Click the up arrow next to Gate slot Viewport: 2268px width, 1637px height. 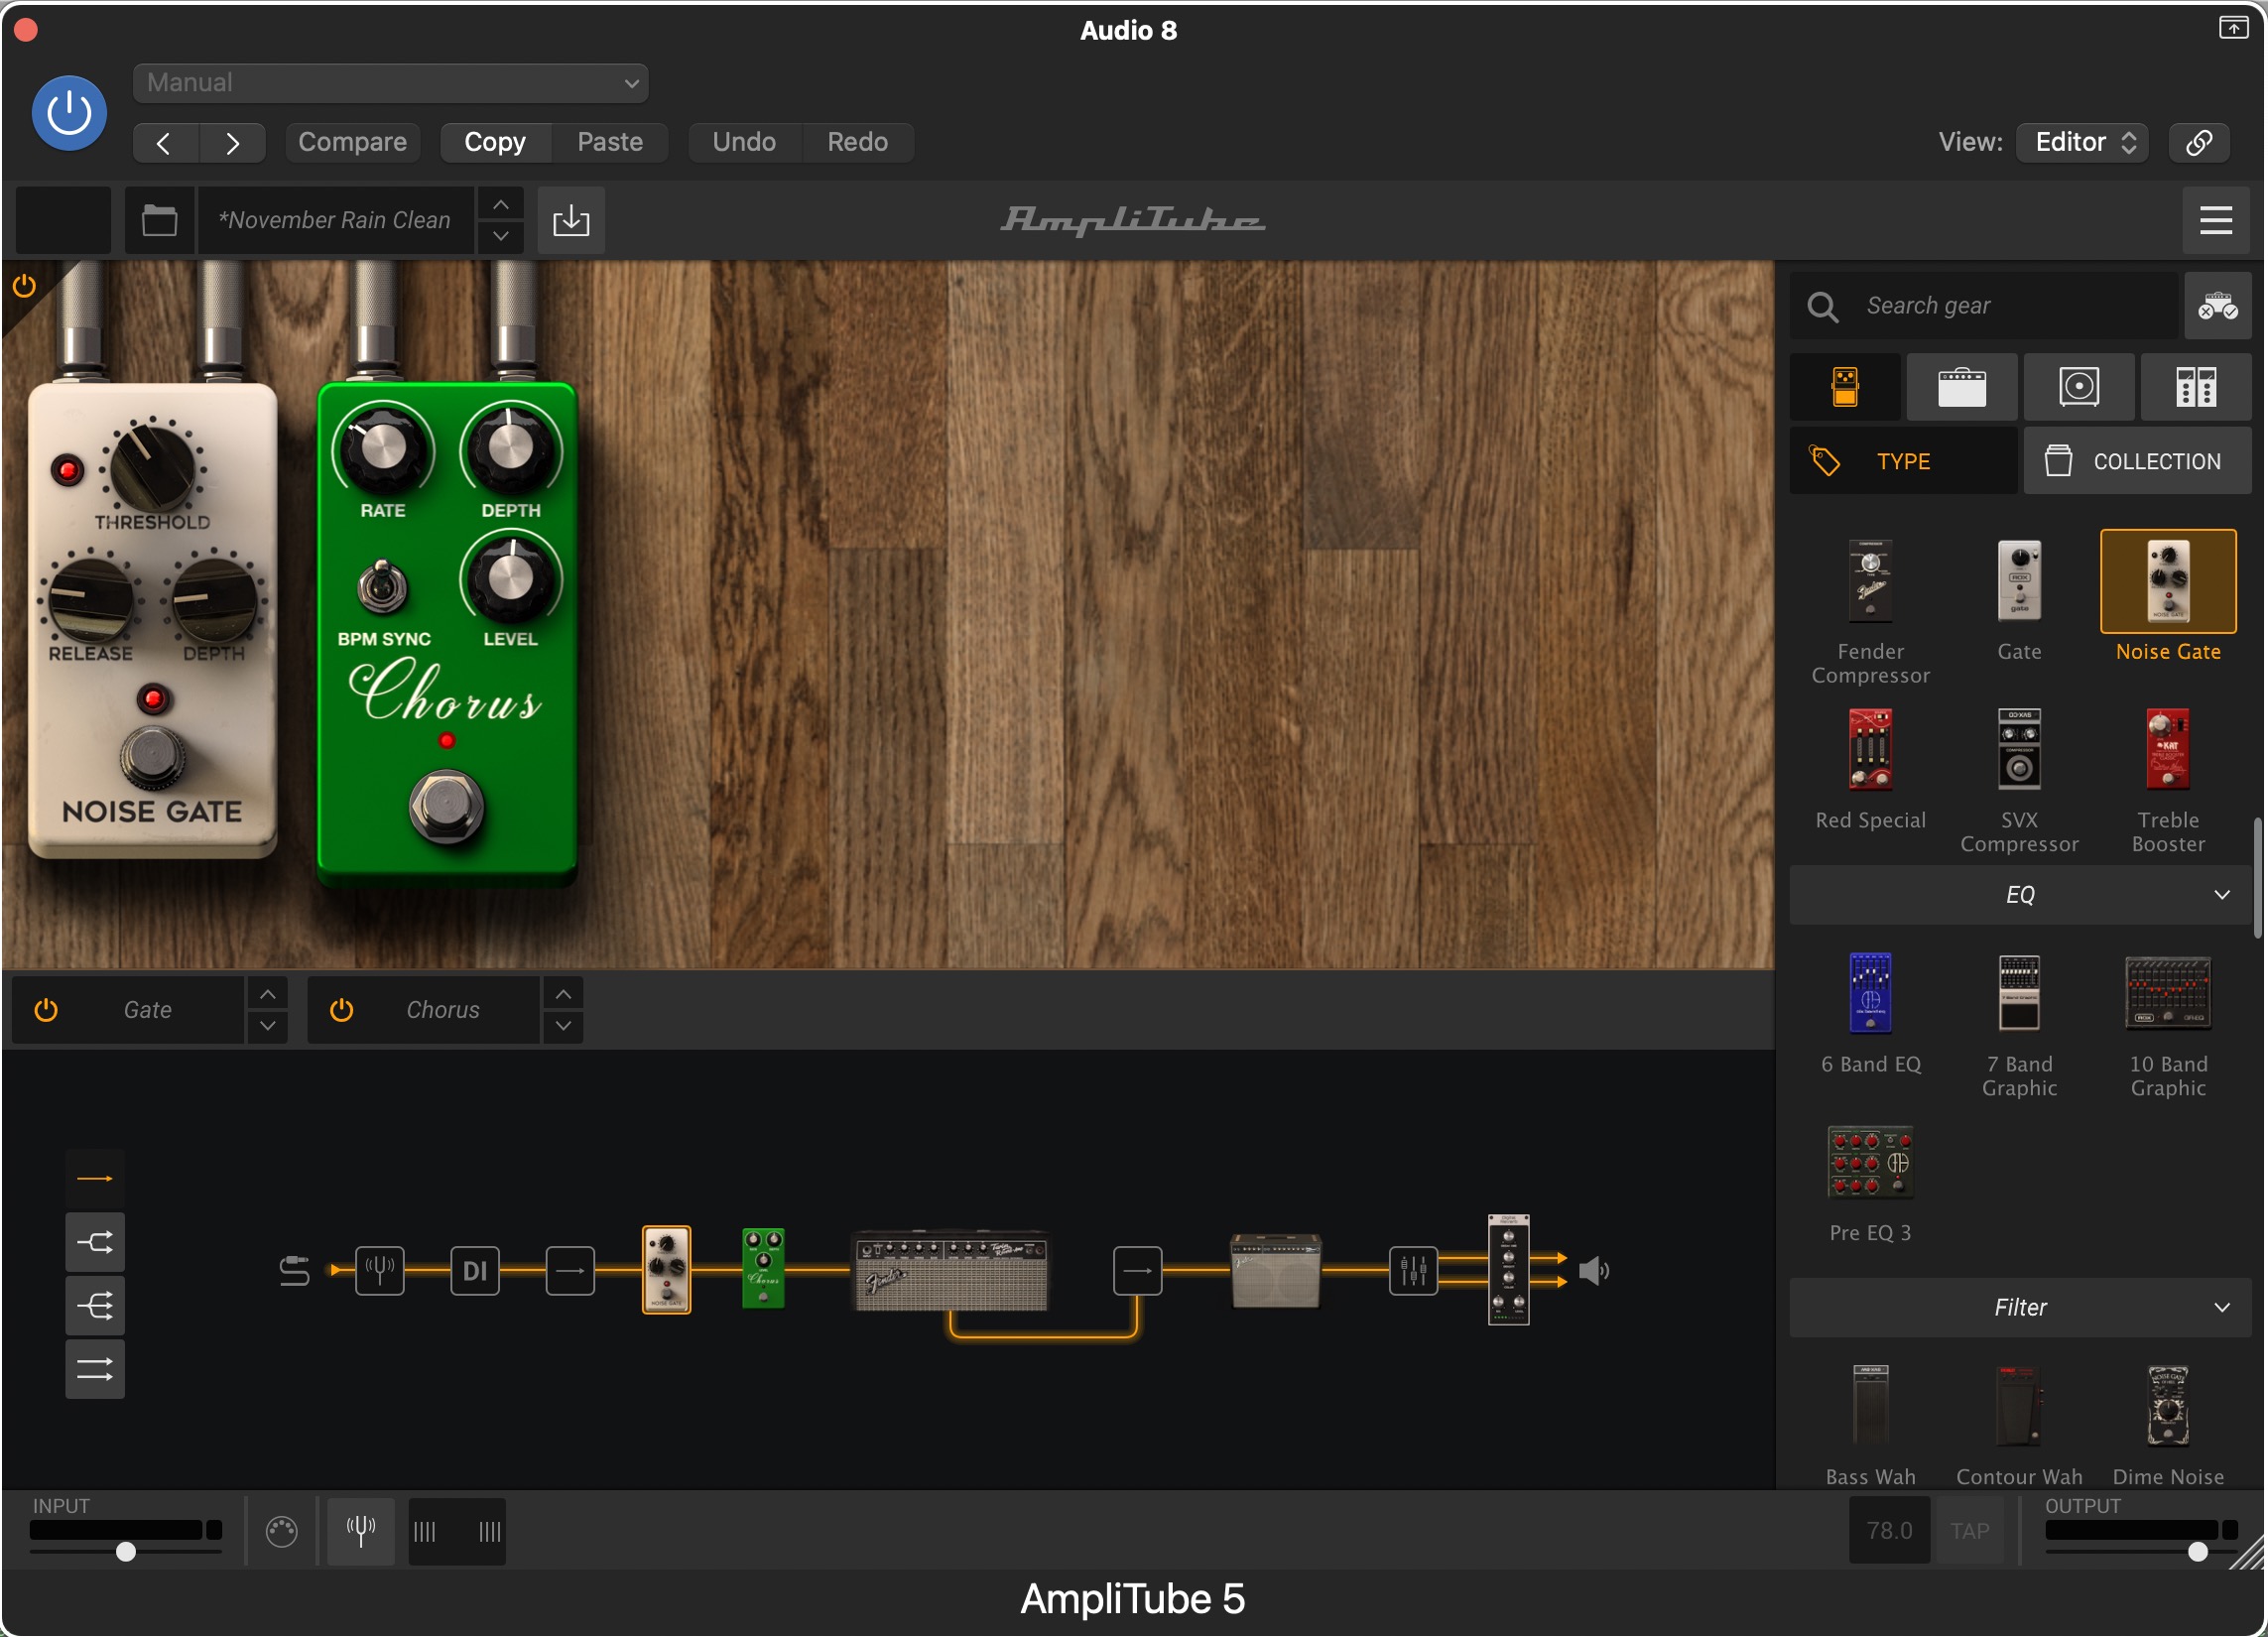[x=268, y=994]
